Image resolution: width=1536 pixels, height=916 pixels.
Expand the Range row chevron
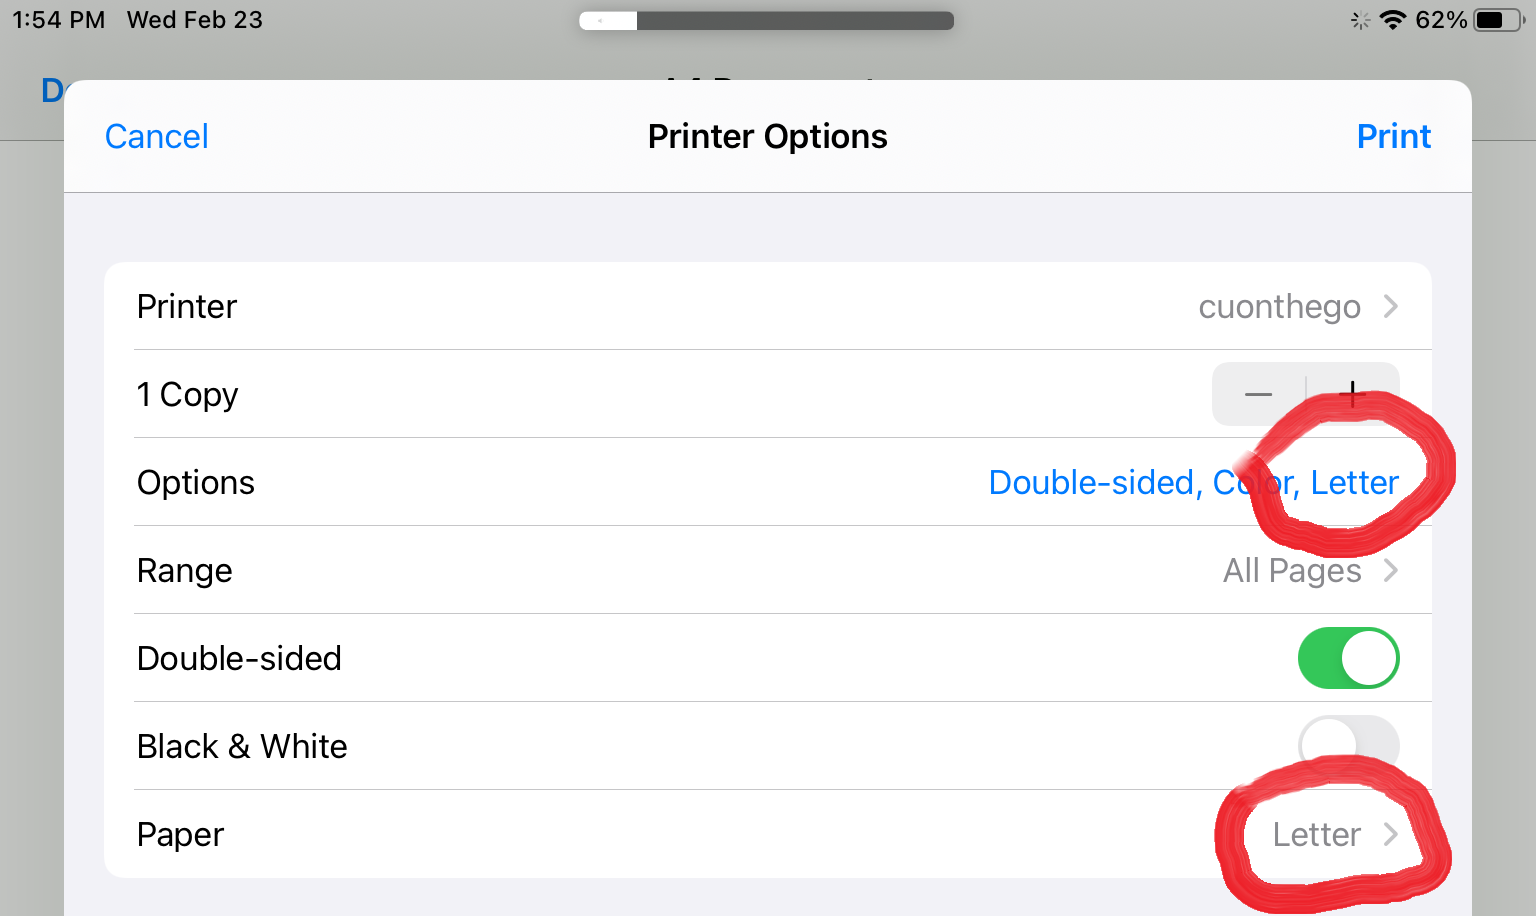tap(1390, 570)
